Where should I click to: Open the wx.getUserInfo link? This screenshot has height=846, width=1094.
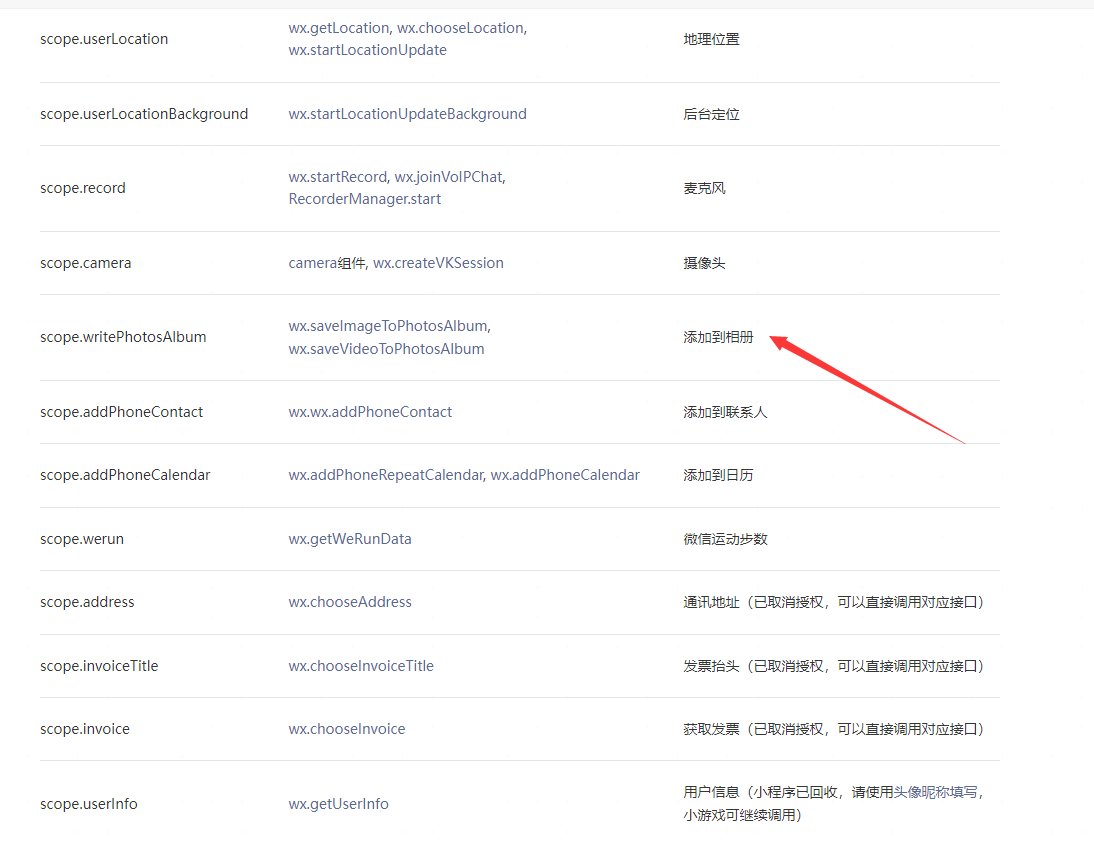point(338,804)
